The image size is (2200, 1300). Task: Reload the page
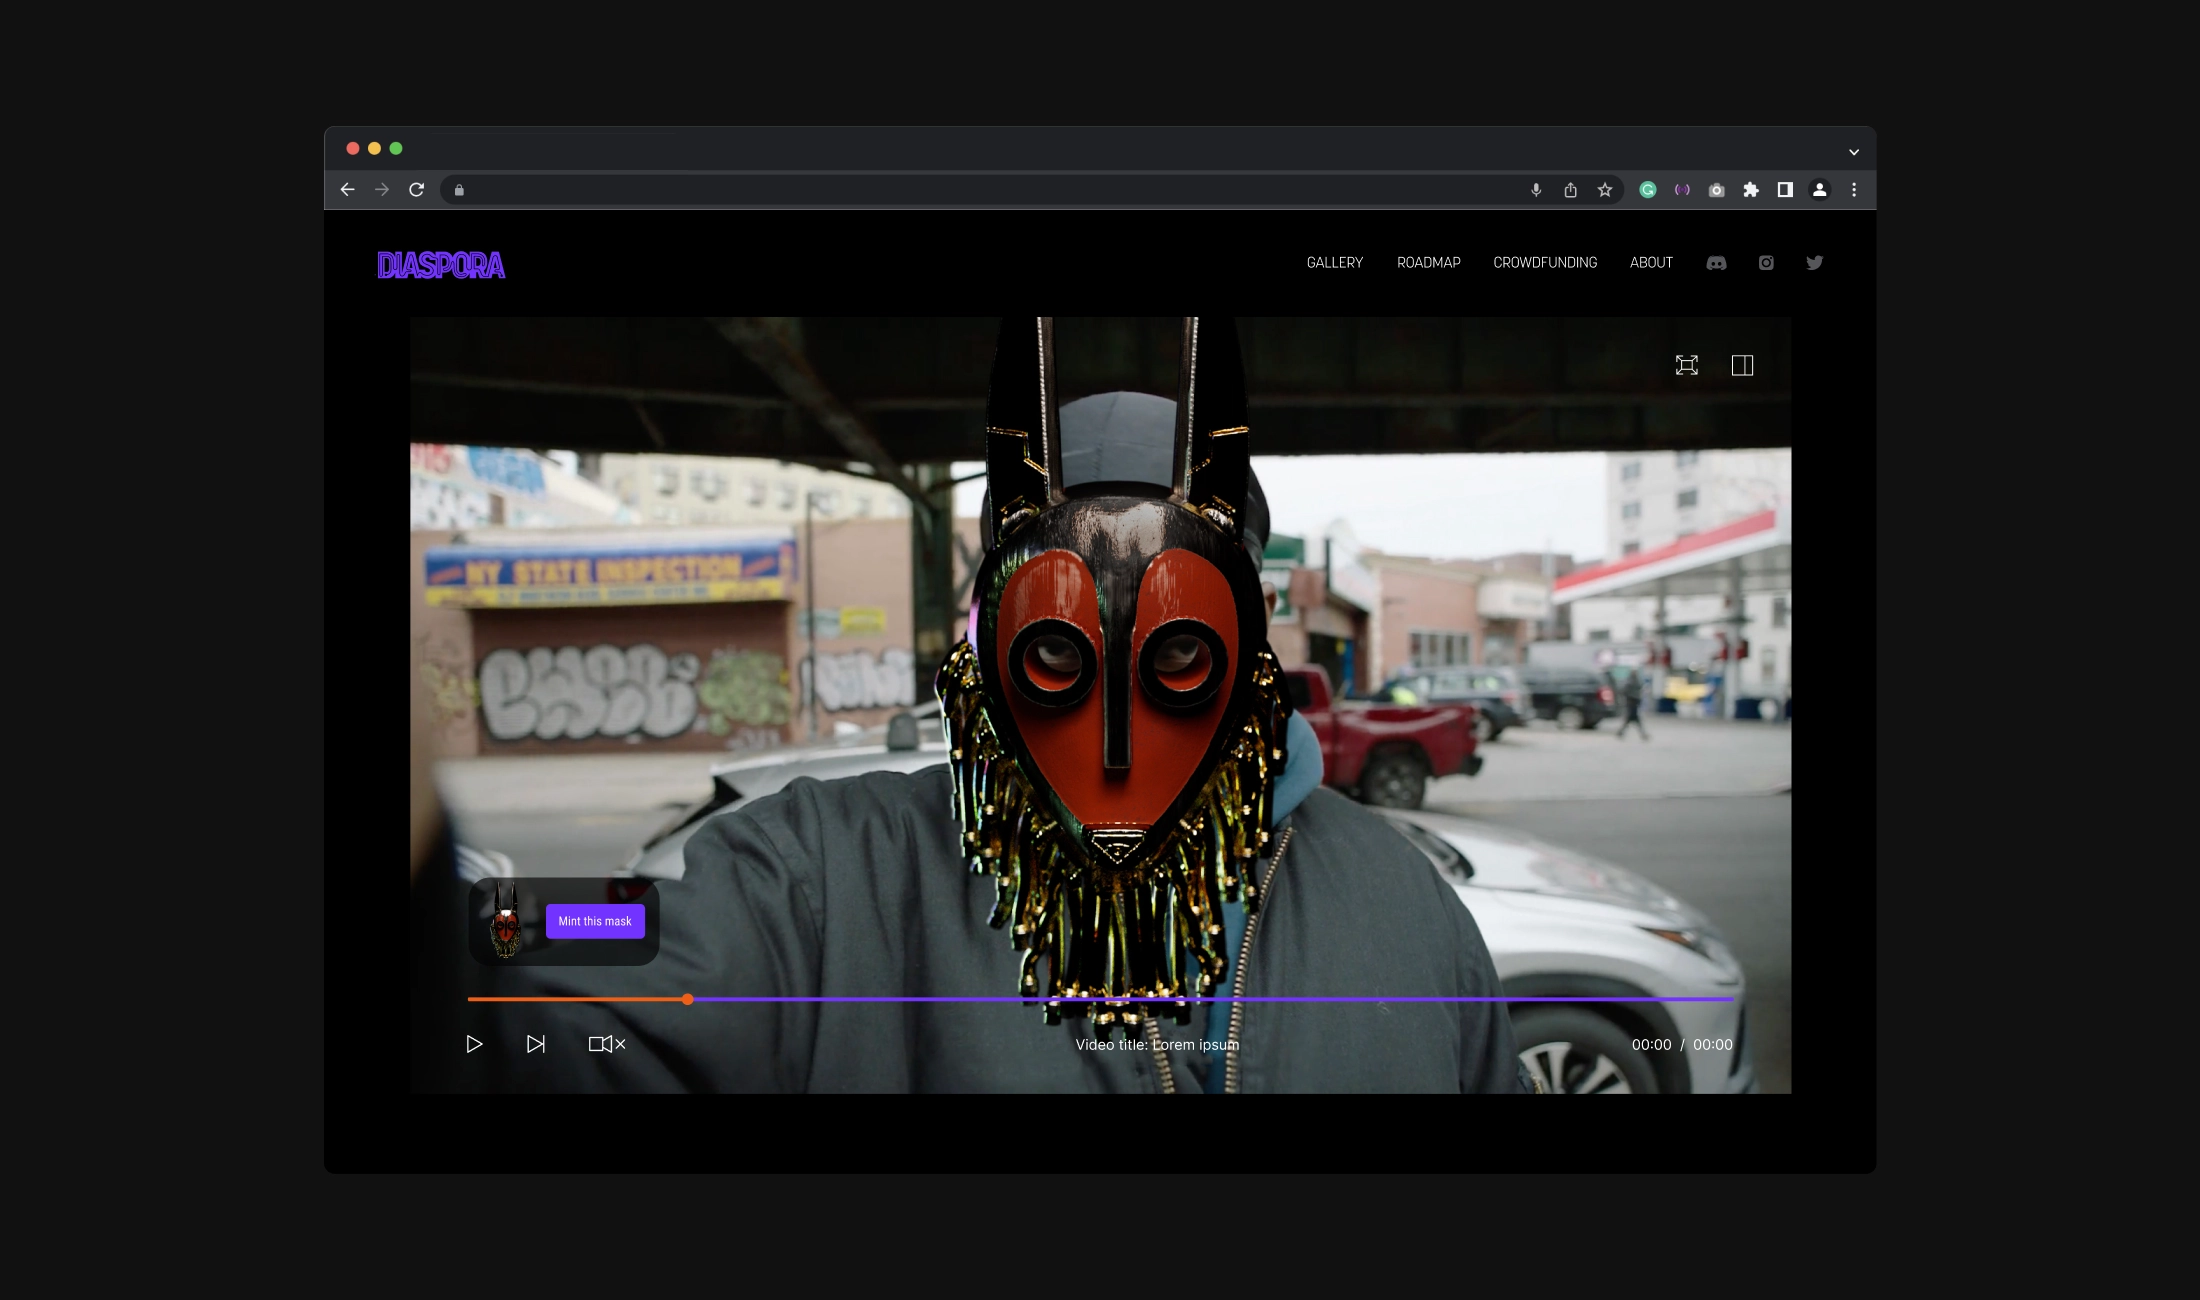[x=417, y=190]
